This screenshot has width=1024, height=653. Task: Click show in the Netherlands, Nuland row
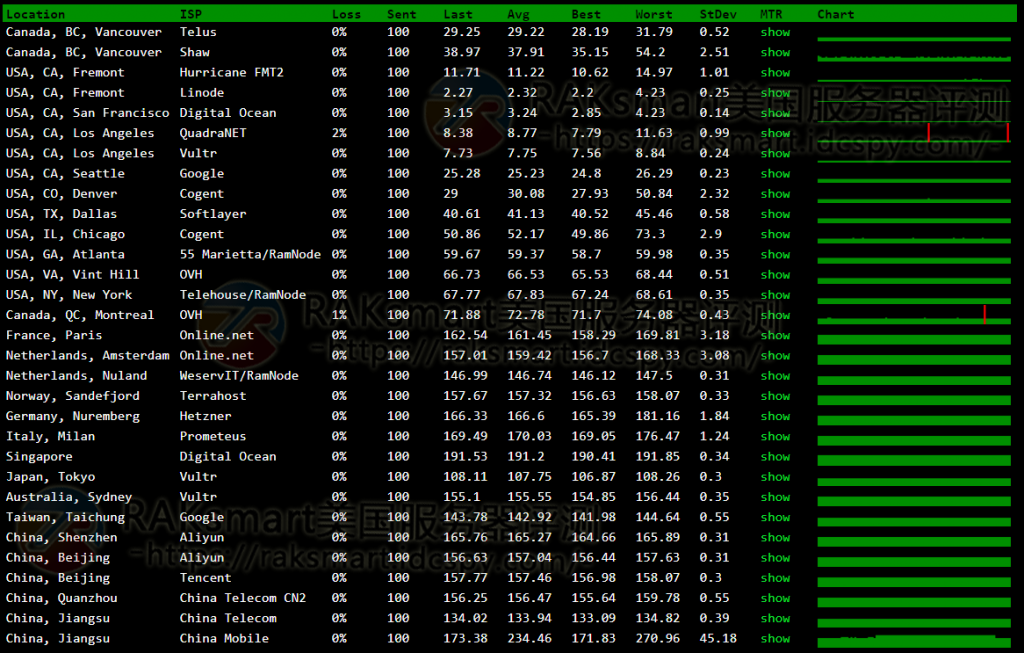775,376
